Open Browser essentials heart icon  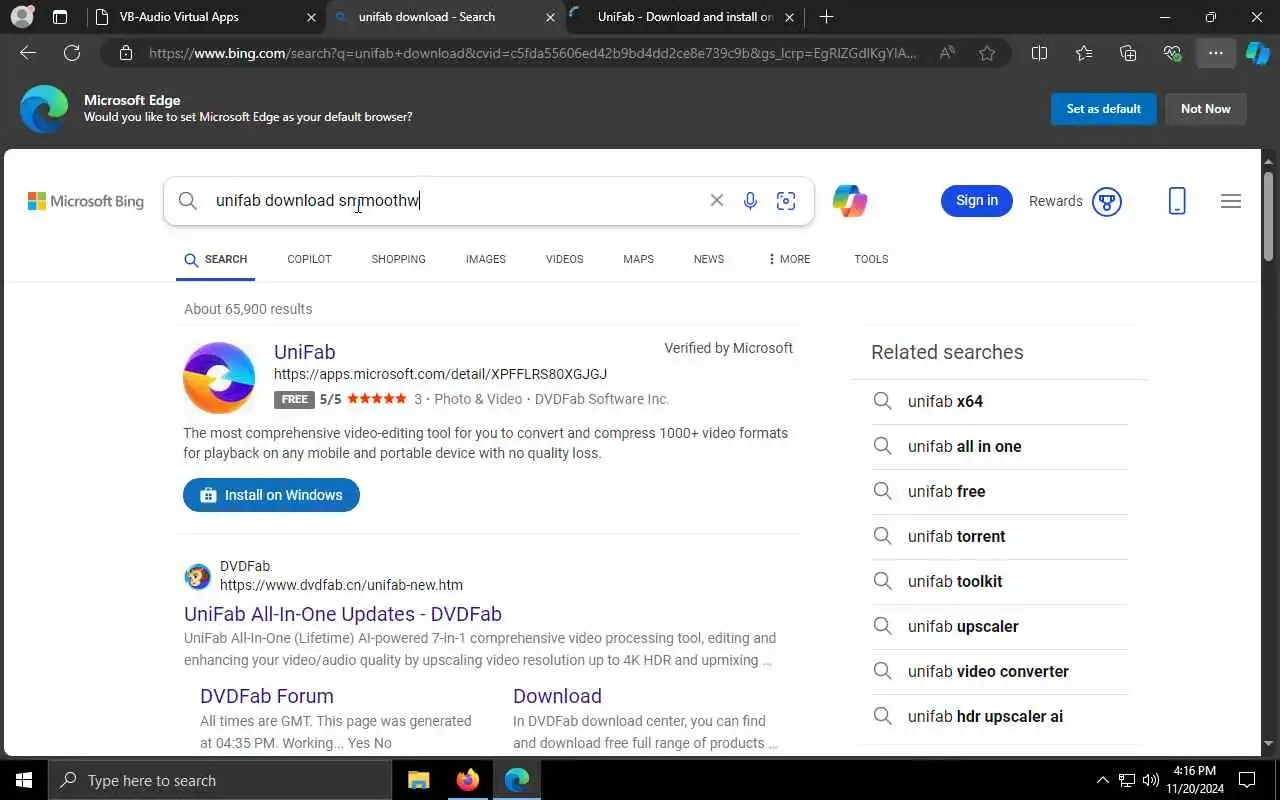click(1172, 53)
